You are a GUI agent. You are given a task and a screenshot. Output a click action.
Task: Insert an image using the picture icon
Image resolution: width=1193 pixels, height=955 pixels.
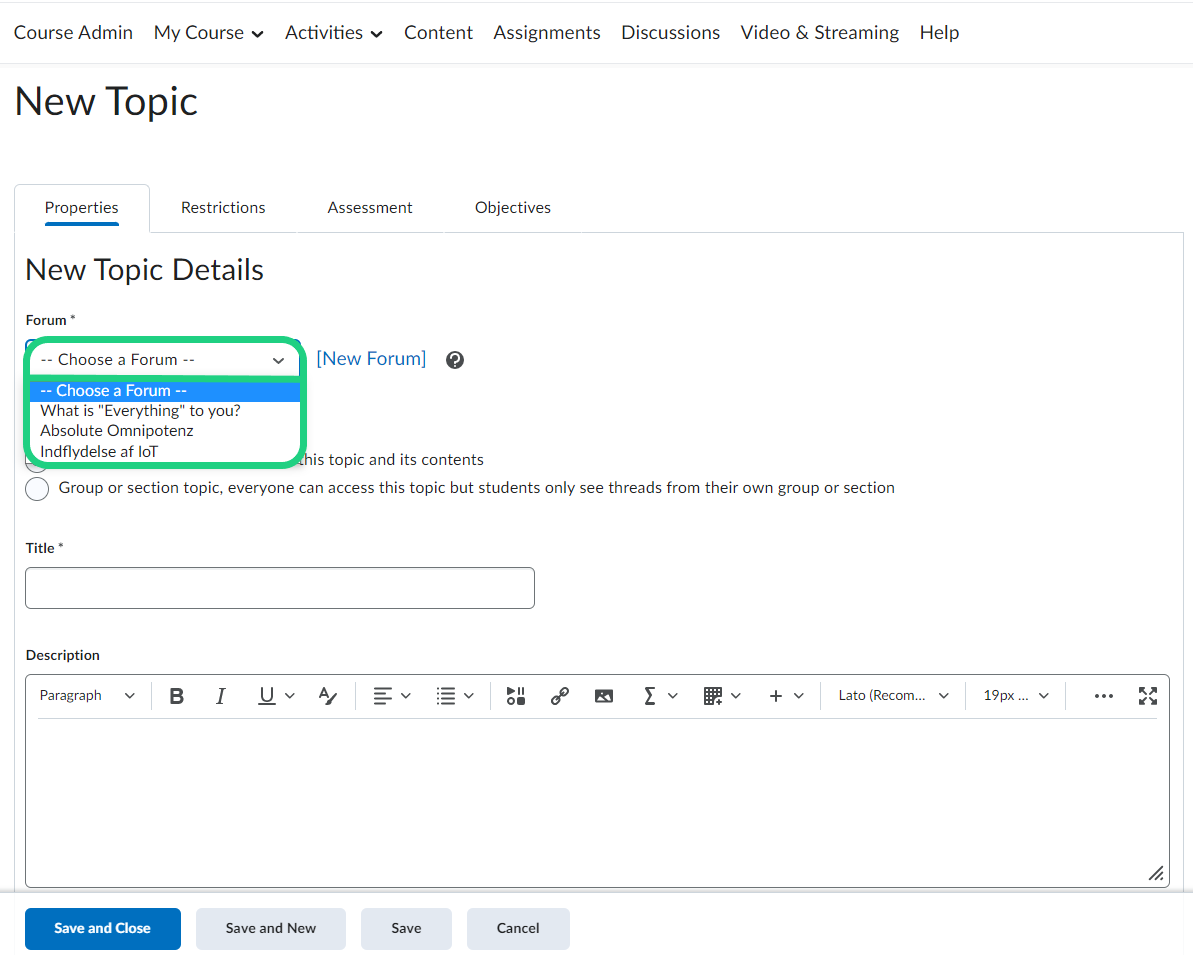coord(604,696)
